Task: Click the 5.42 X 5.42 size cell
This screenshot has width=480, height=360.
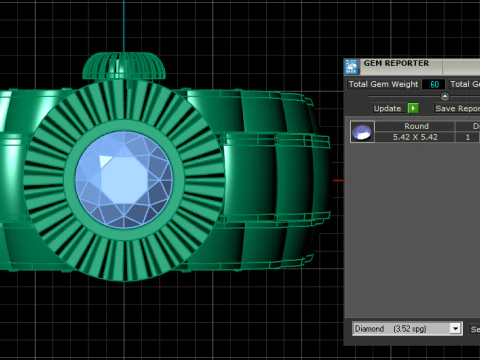Action: [415, 137]
